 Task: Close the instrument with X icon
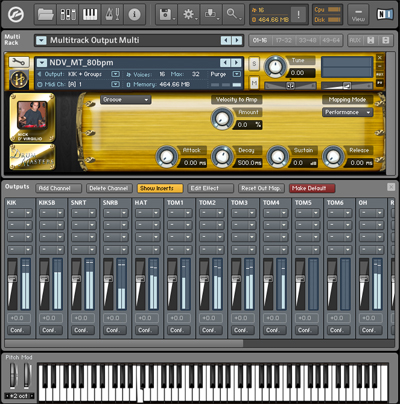click(x=380, y=58)
